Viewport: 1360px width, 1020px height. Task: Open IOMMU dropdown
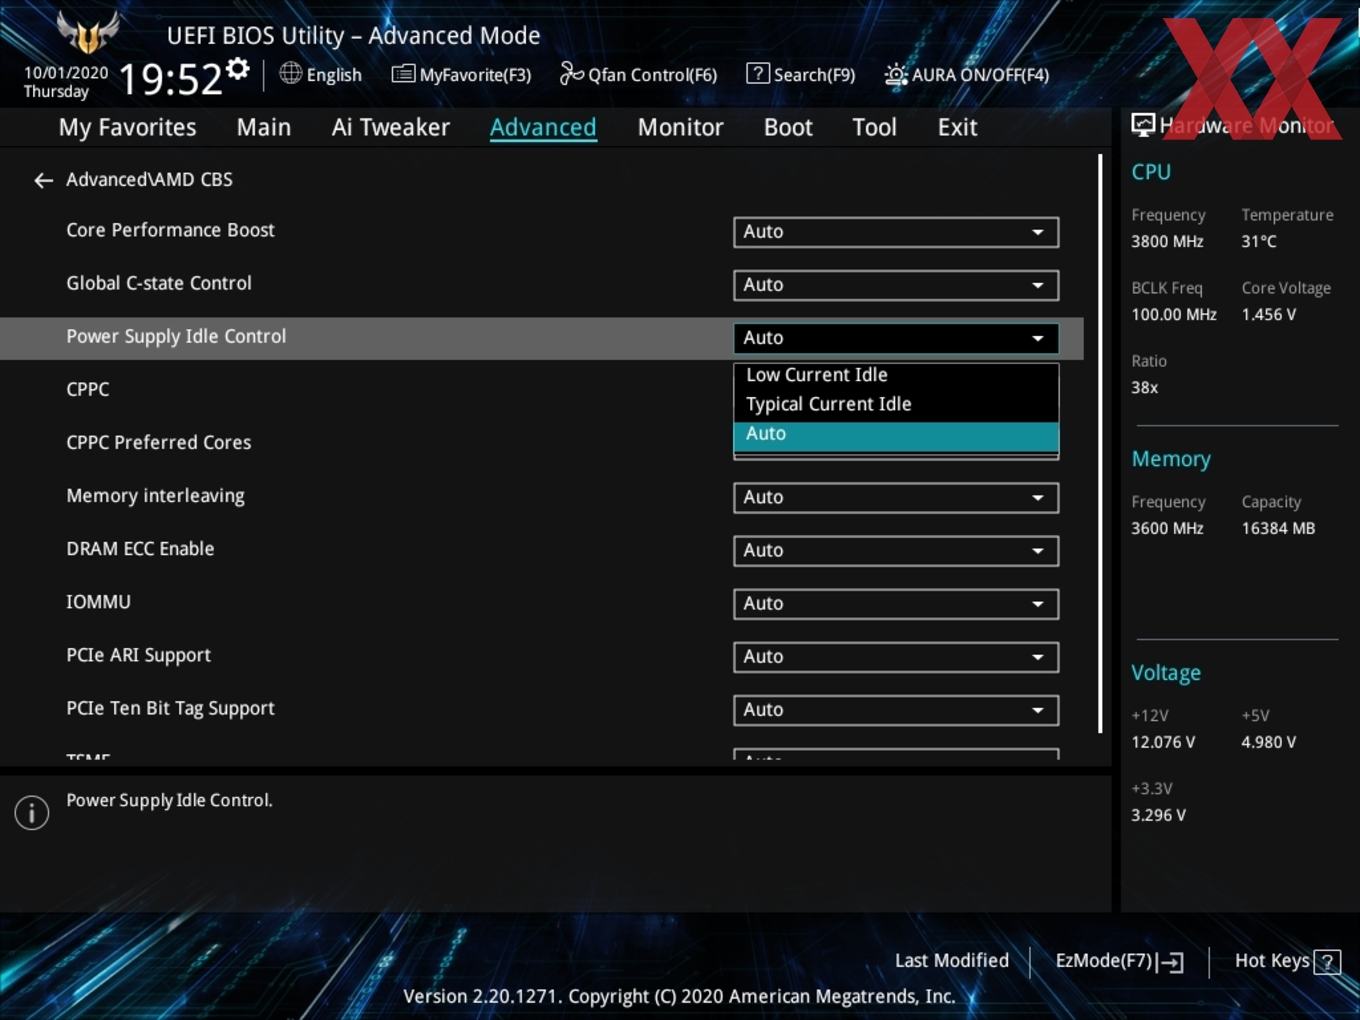tap(896, 604)
